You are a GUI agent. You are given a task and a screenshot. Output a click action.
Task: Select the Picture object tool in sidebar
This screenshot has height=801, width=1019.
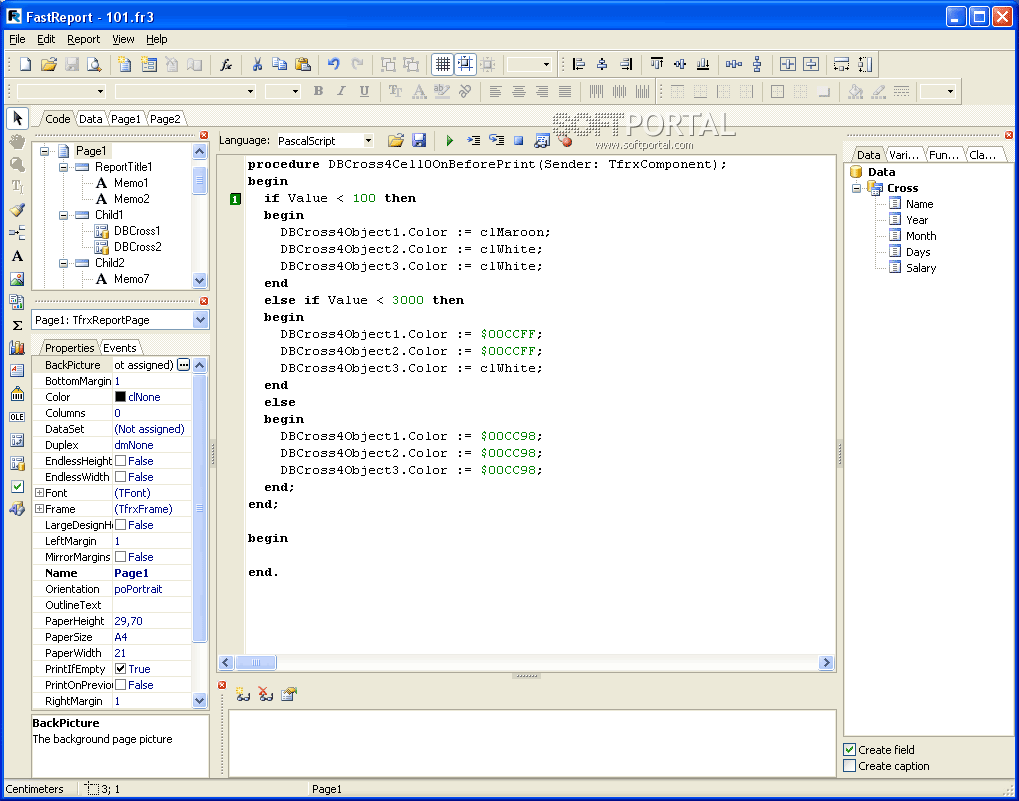pos(17,279)
